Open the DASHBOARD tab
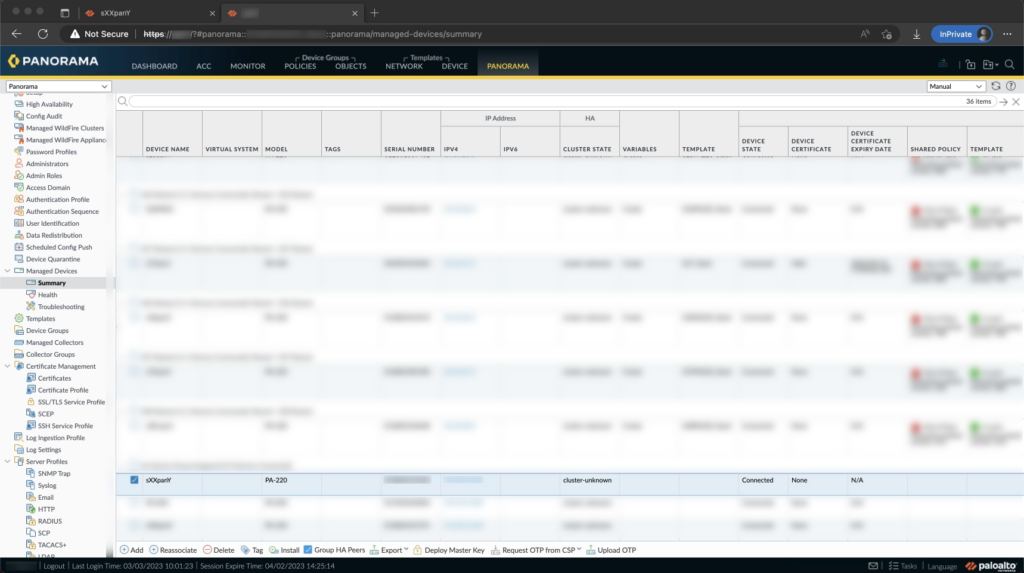 (154, 66)
